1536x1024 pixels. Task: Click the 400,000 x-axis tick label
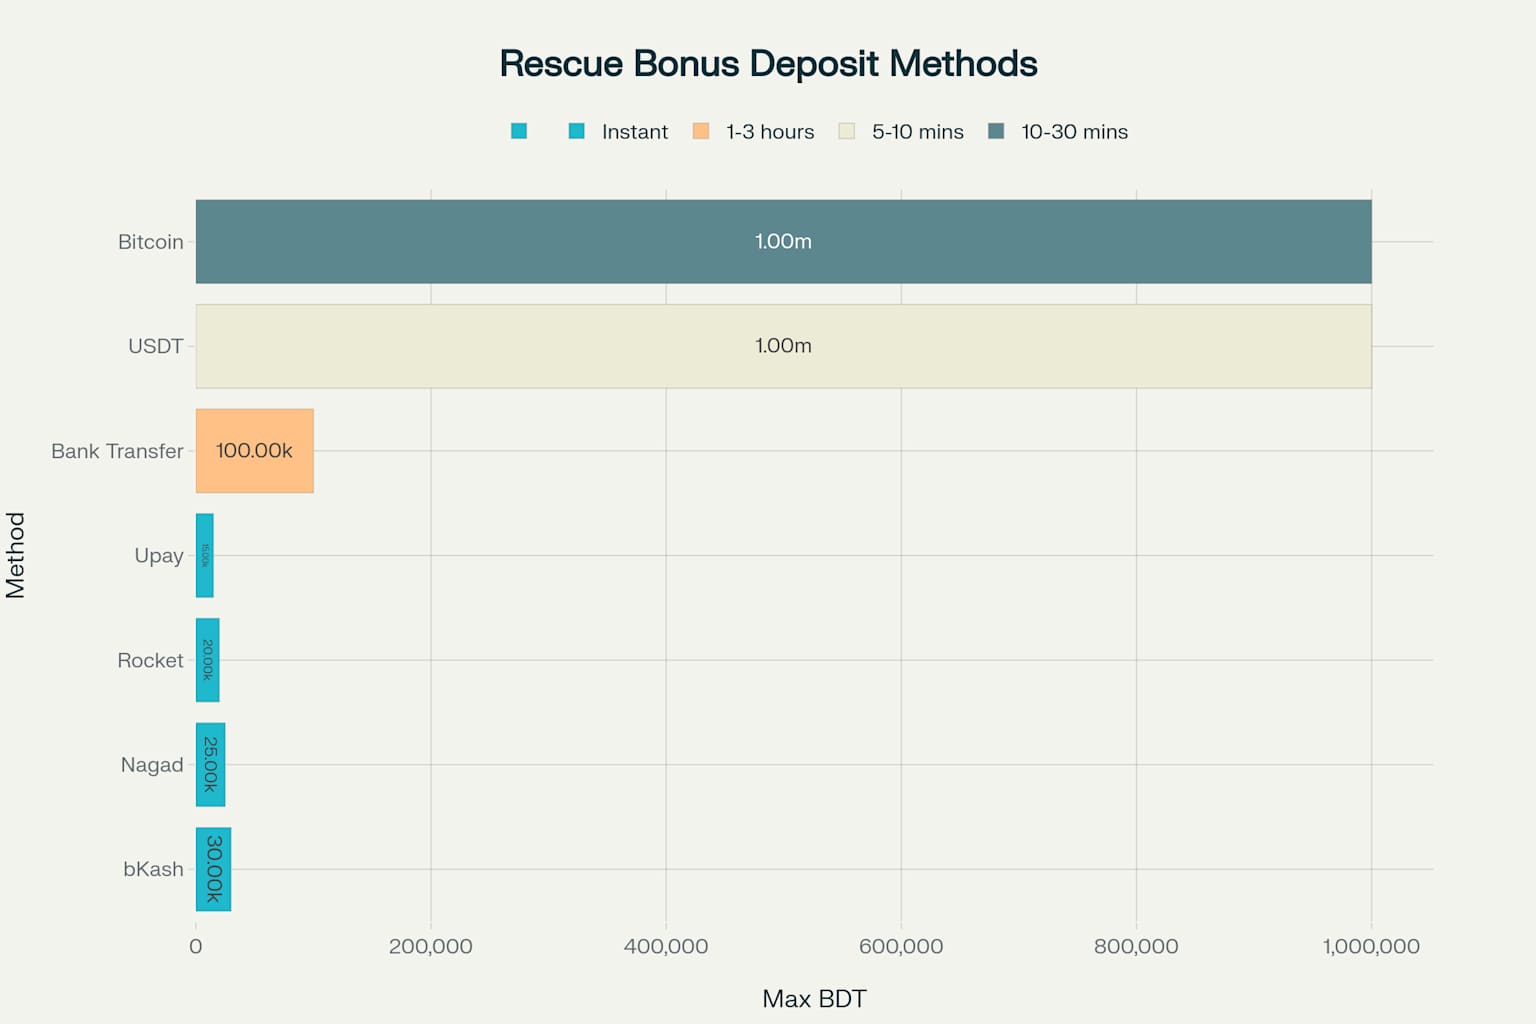pyautogui.click(x=666, y=946)
